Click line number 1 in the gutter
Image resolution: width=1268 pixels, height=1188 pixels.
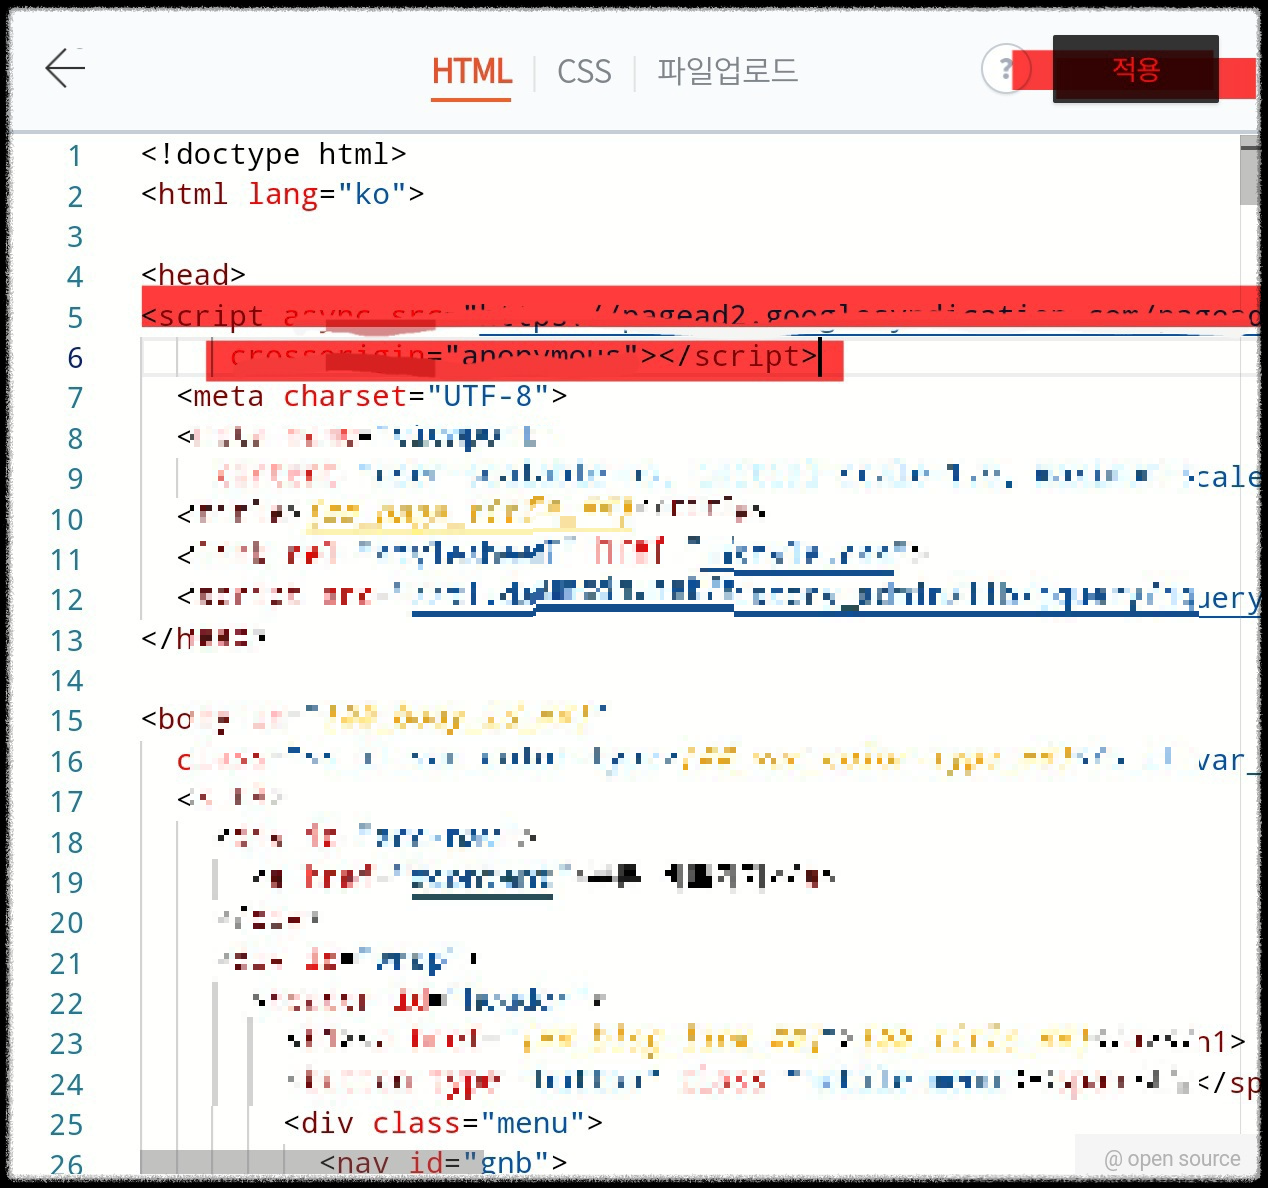pyautogui.click(x=75, y=156)
